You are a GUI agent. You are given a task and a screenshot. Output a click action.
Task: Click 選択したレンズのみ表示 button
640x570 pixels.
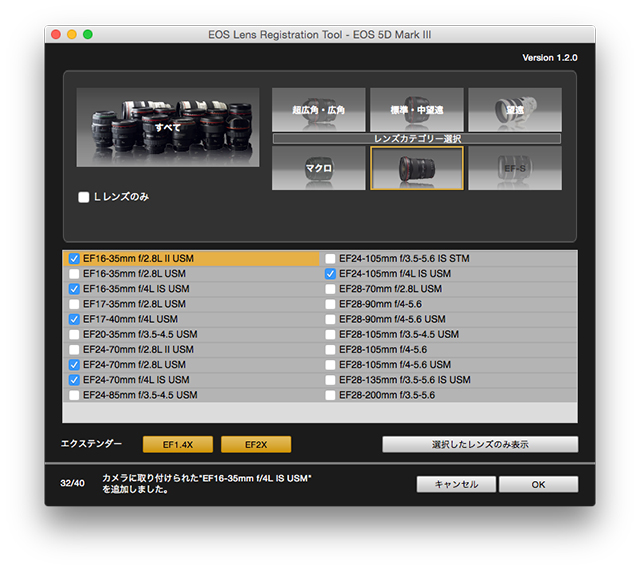tap(480, 444)
